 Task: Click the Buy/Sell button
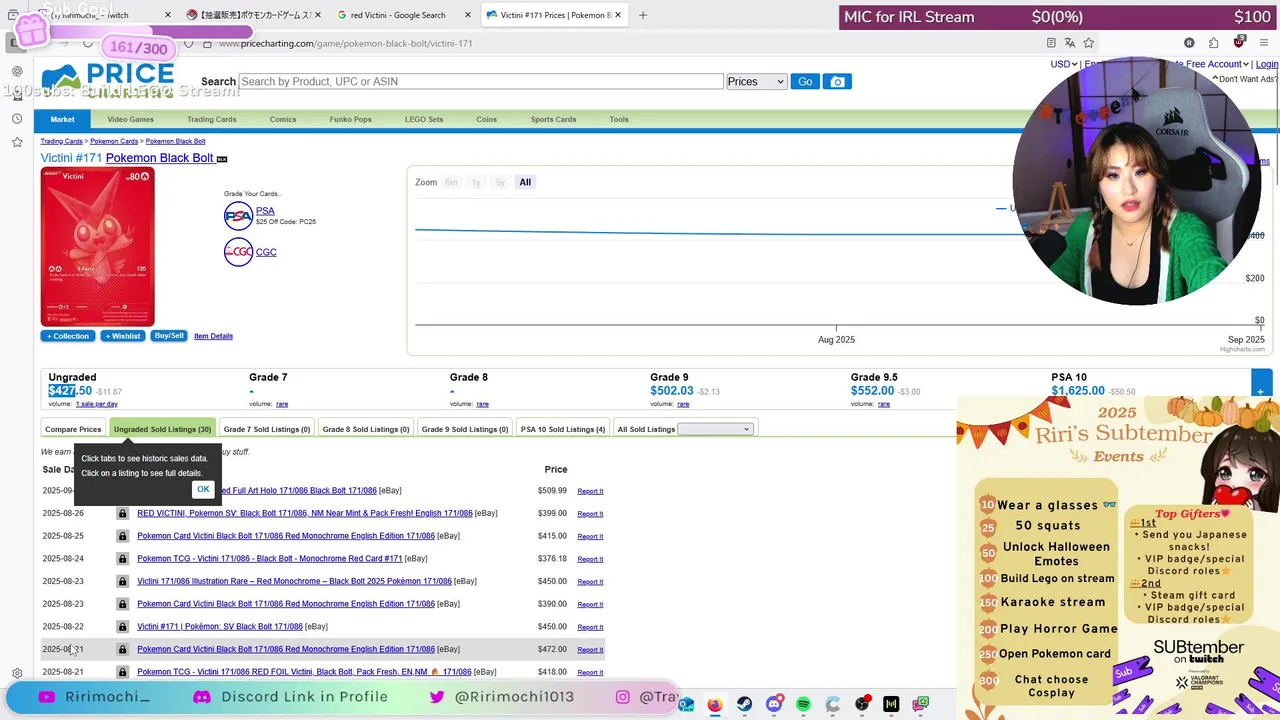[x=169, y=336]
